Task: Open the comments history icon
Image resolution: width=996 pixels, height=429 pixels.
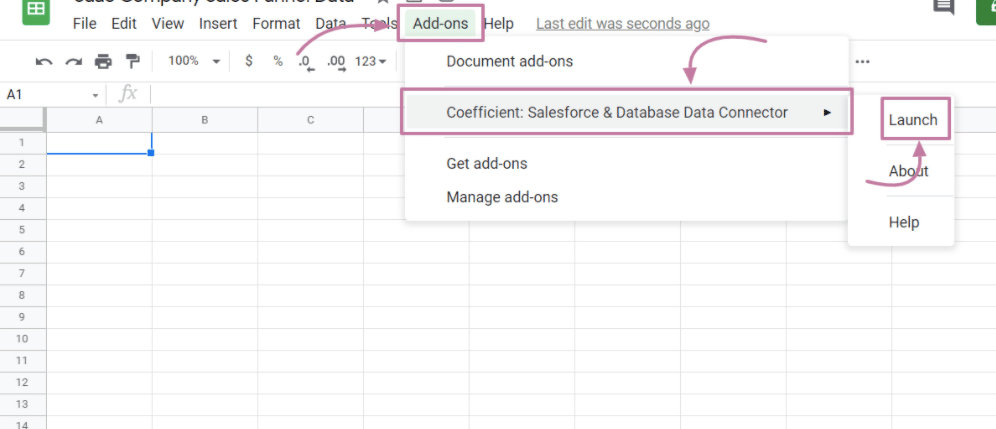Action: coord(944,6)
